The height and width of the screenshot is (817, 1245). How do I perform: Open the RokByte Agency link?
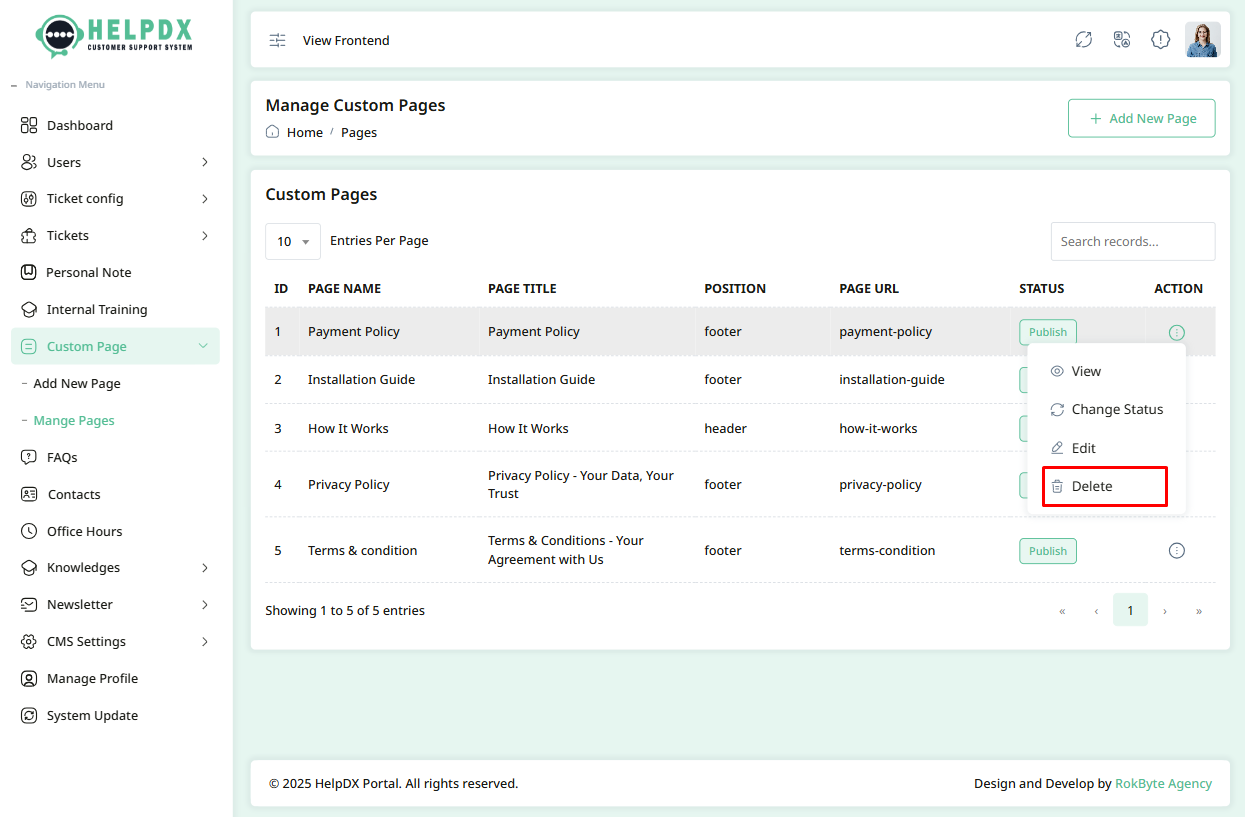1163,783
